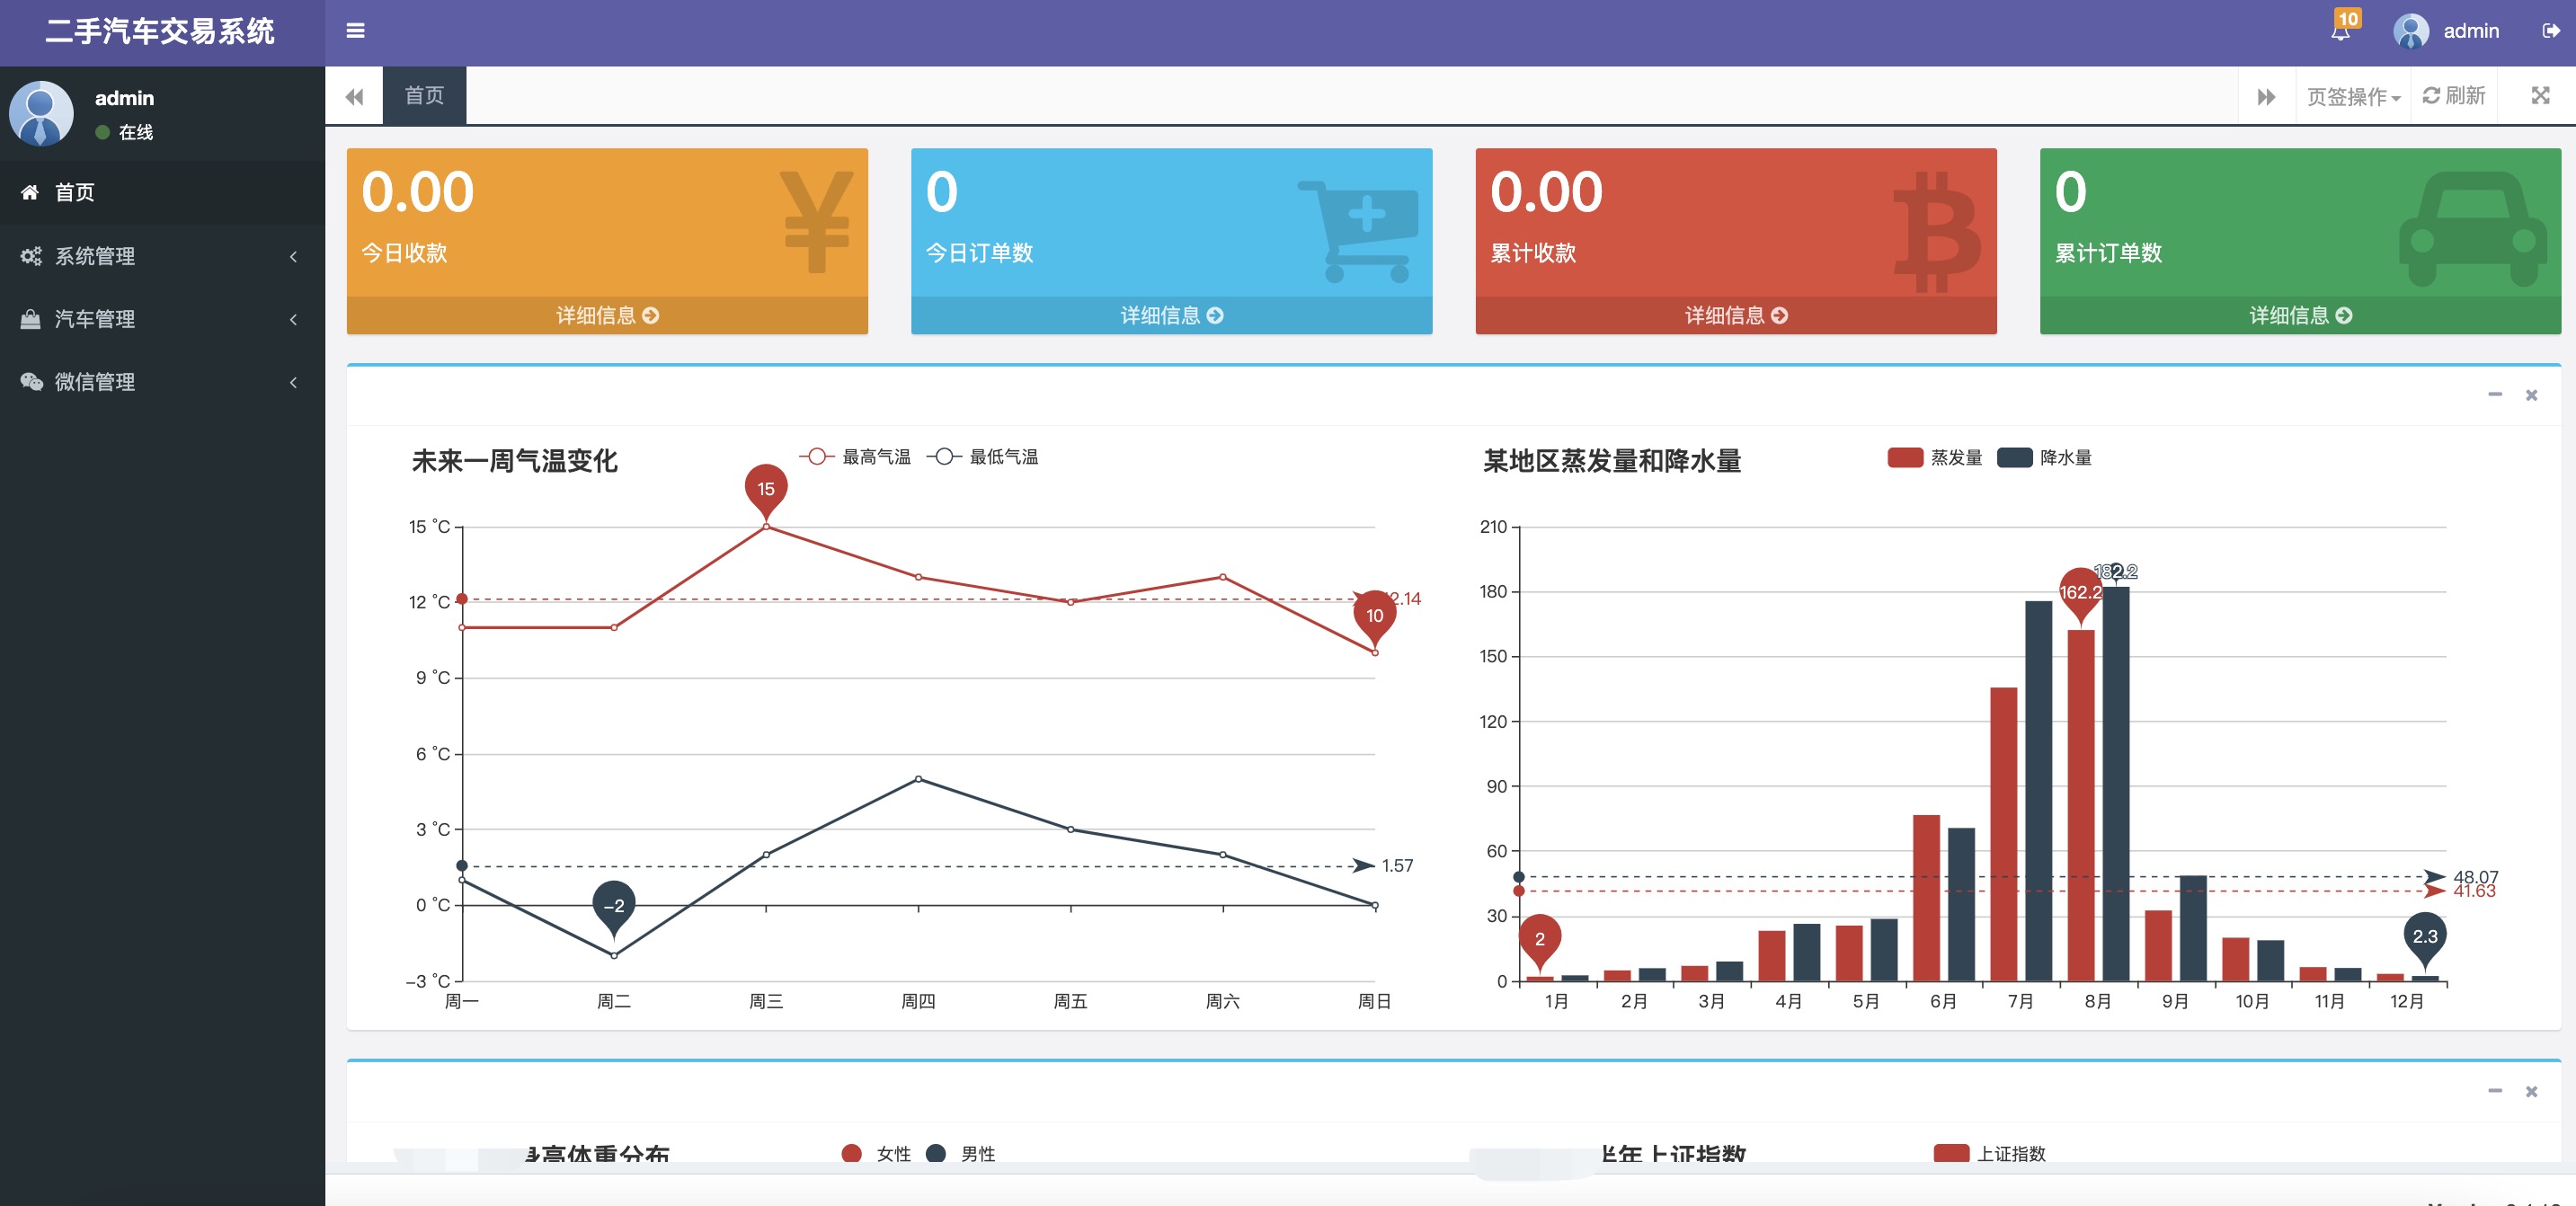
Task: Click the 在线 online status indicator
Action: 124,132
